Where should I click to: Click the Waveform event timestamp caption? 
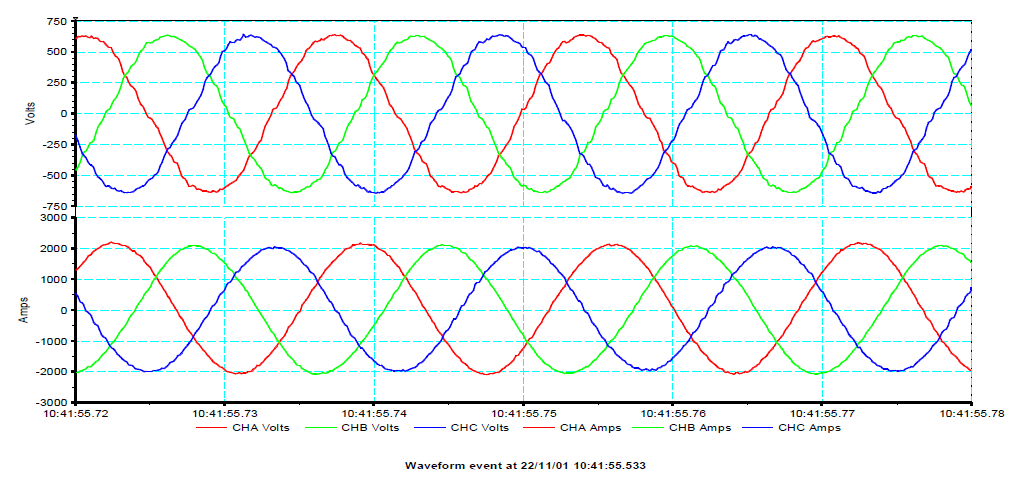[x=525, y=465]
